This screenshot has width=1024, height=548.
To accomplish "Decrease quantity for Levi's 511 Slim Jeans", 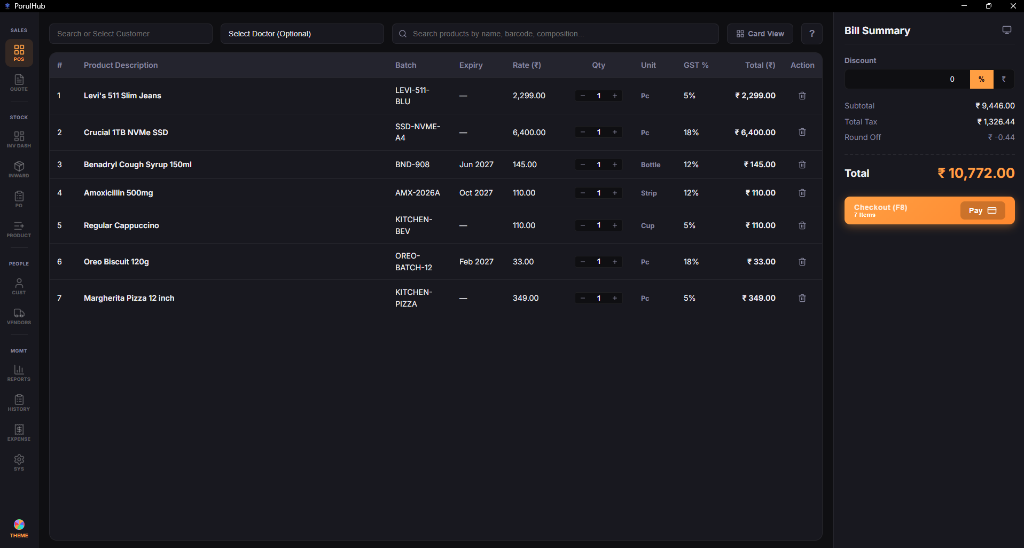I will [583, 95].
